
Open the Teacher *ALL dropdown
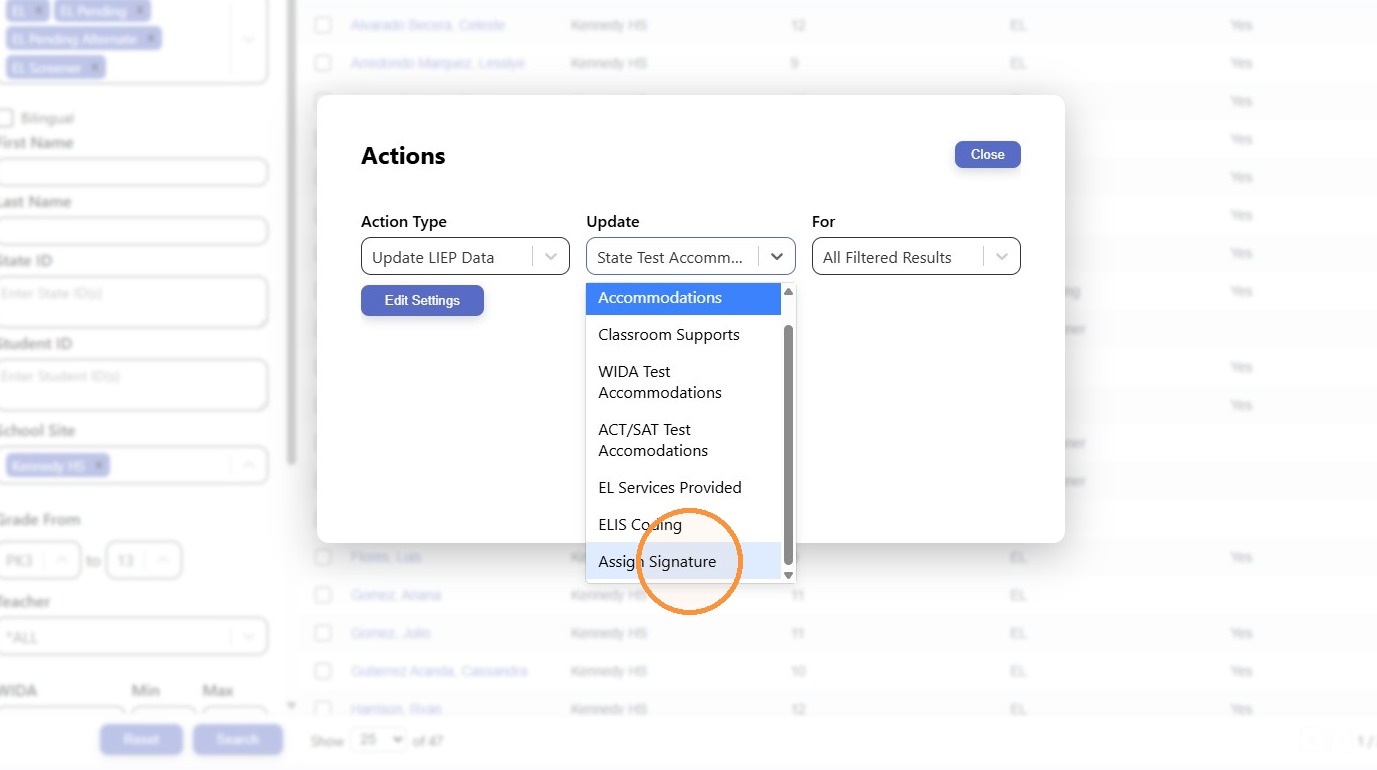click(x=132, y=637)
